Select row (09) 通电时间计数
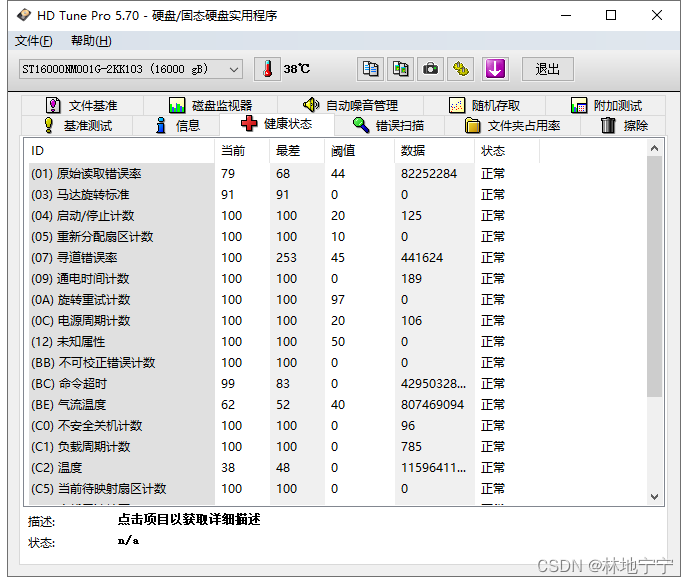 pos(284,279)
